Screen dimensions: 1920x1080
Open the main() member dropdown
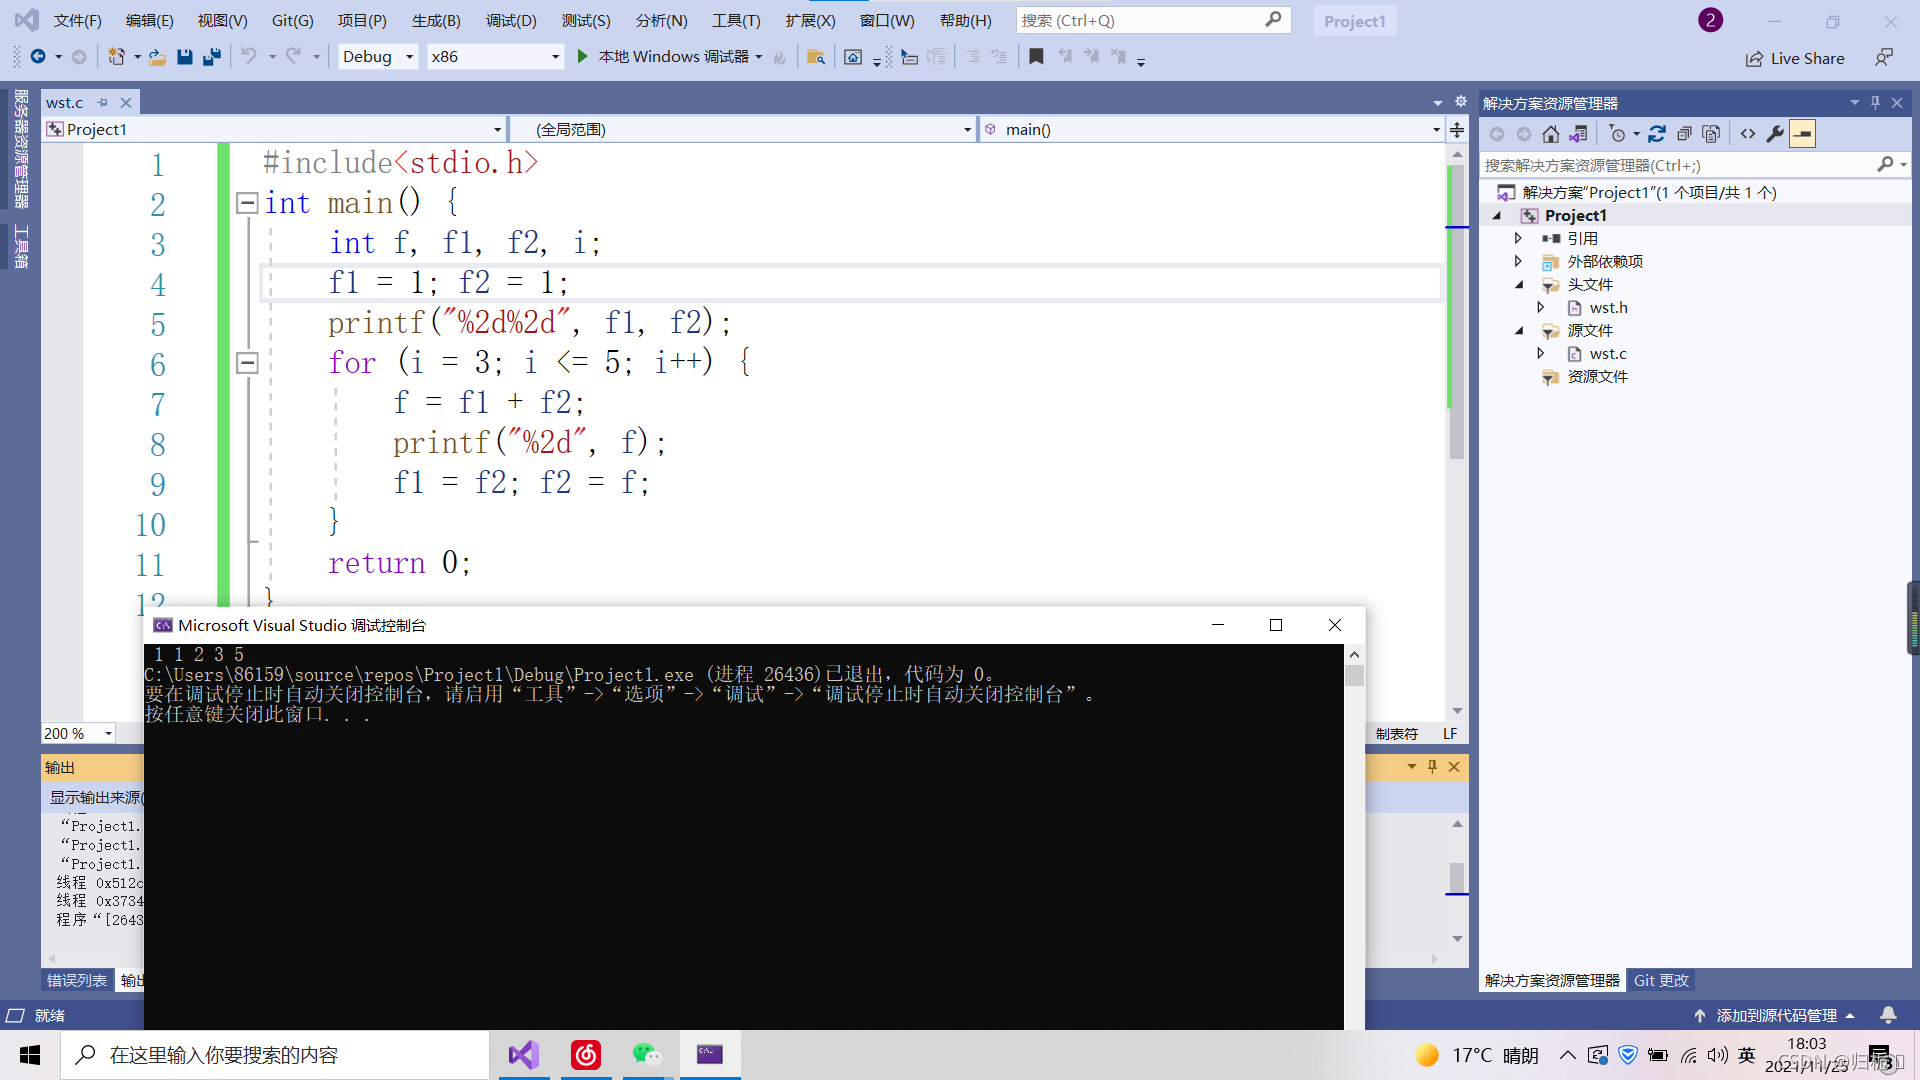coord(1211,129)
